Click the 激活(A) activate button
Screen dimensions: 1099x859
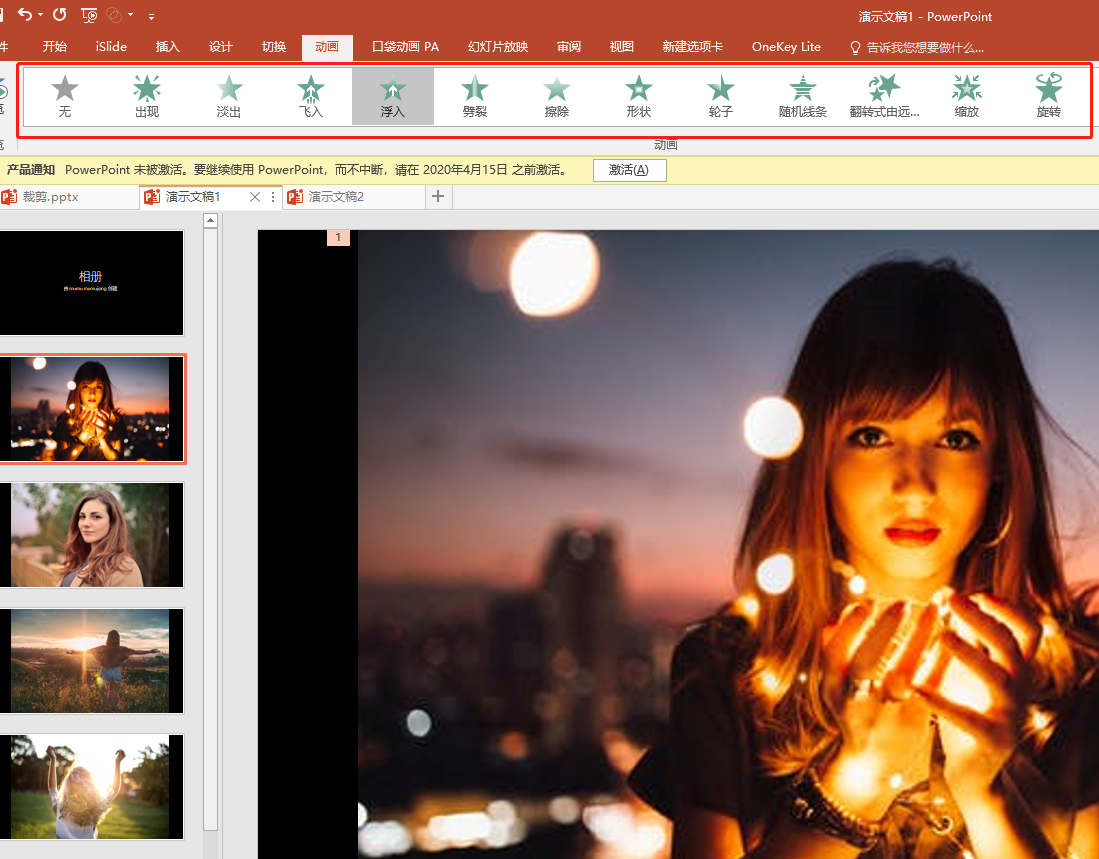pyautogui.click(x=629, y=170)
